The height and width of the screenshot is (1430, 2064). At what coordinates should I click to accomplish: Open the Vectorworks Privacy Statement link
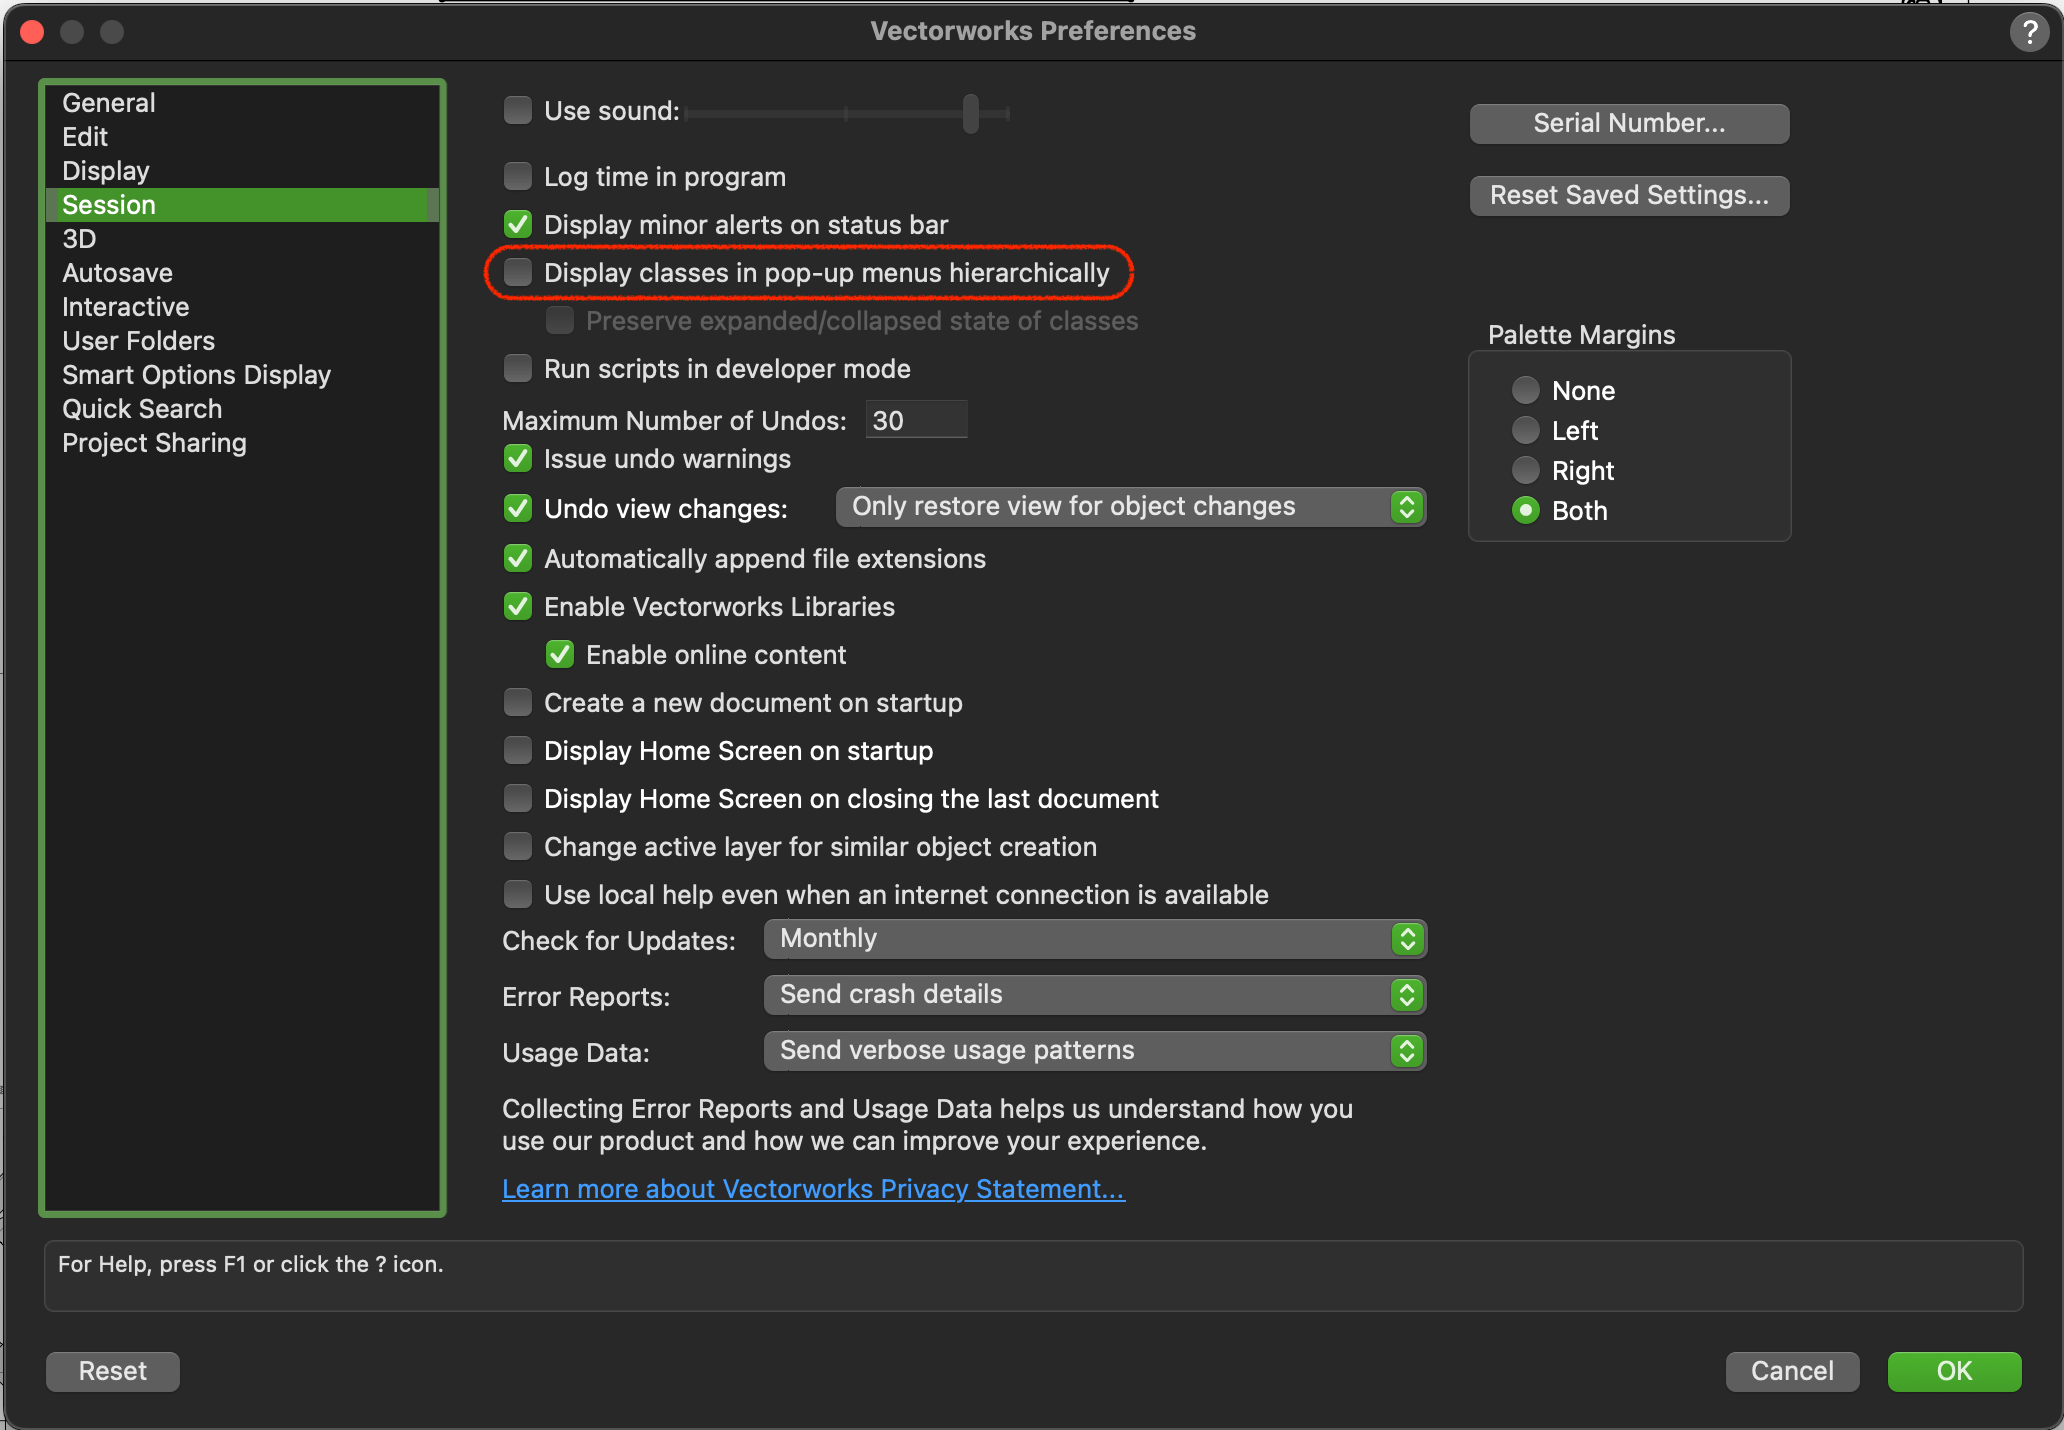[x=813, y=1189]
